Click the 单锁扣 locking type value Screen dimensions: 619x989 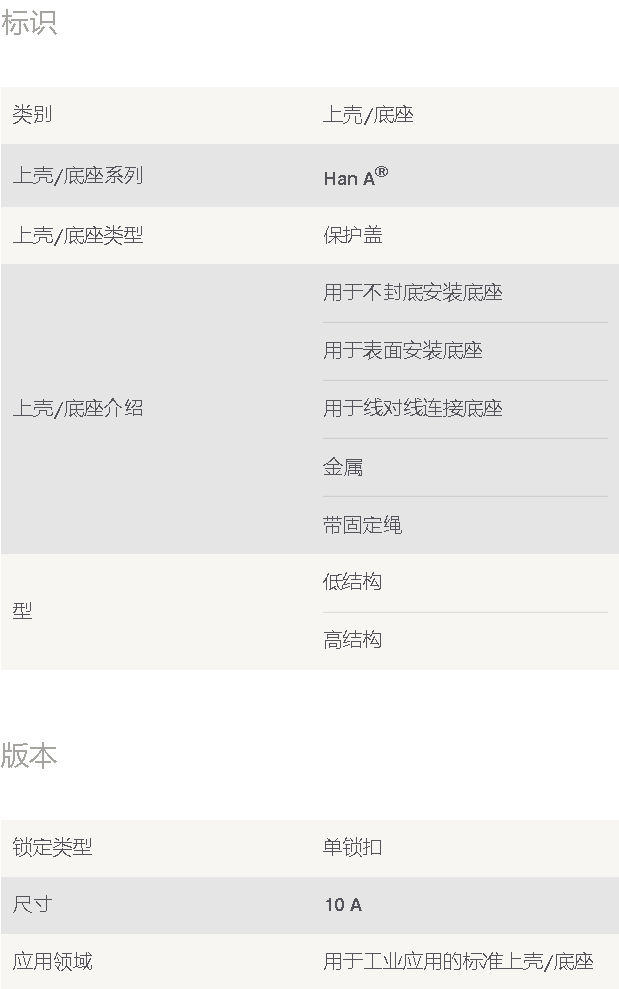(352, 847)
